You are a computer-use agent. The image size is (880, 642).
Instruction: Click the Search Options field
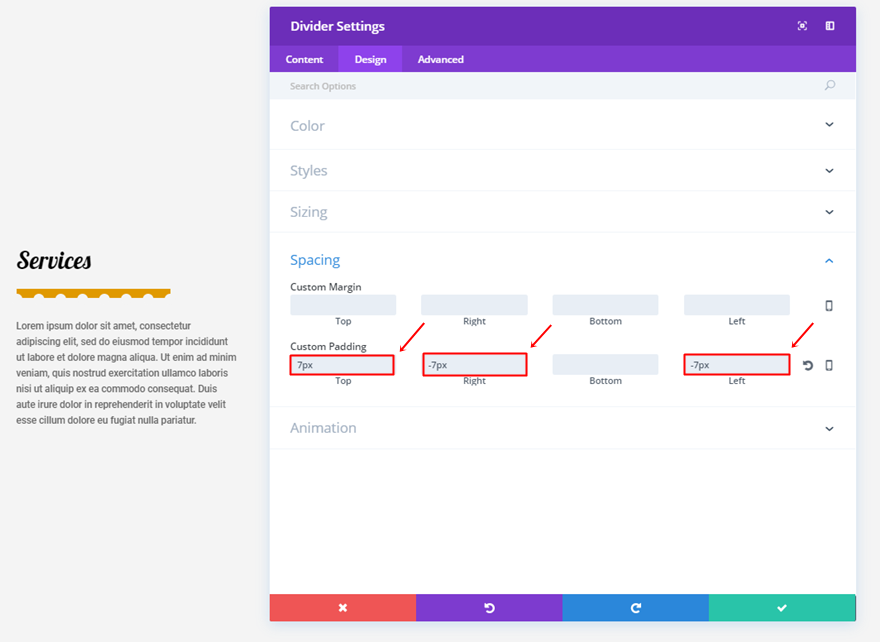coord(550,86)
